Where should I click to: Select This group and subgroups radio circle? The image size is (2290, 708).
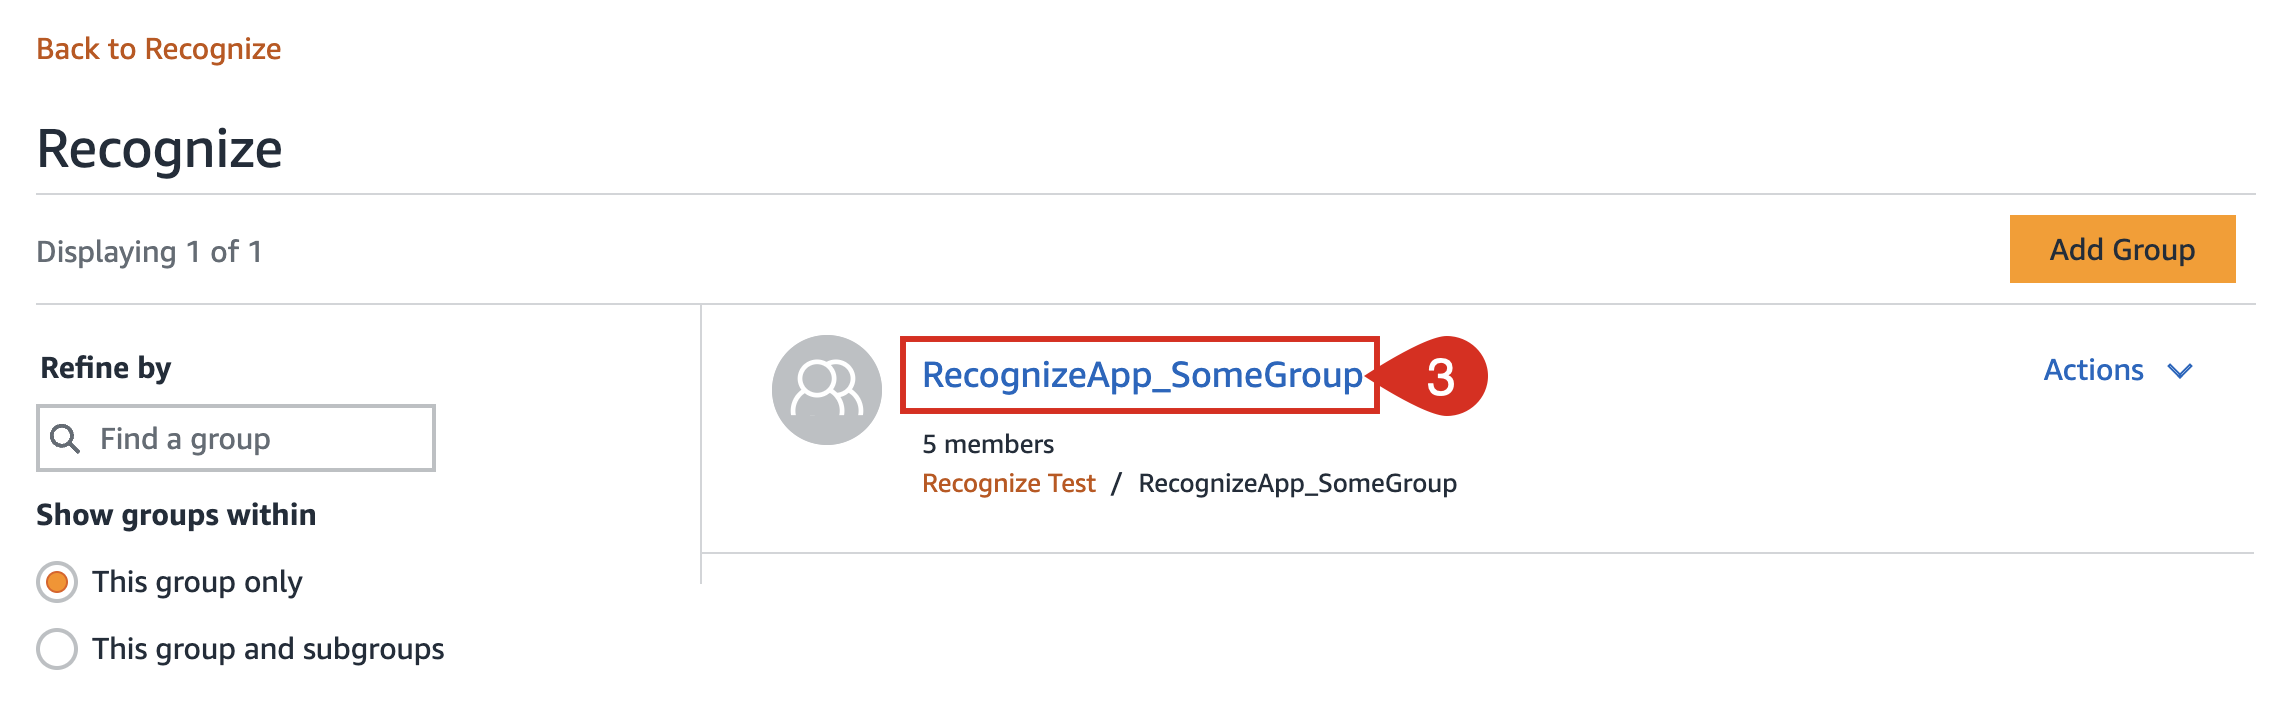[57, 649]
